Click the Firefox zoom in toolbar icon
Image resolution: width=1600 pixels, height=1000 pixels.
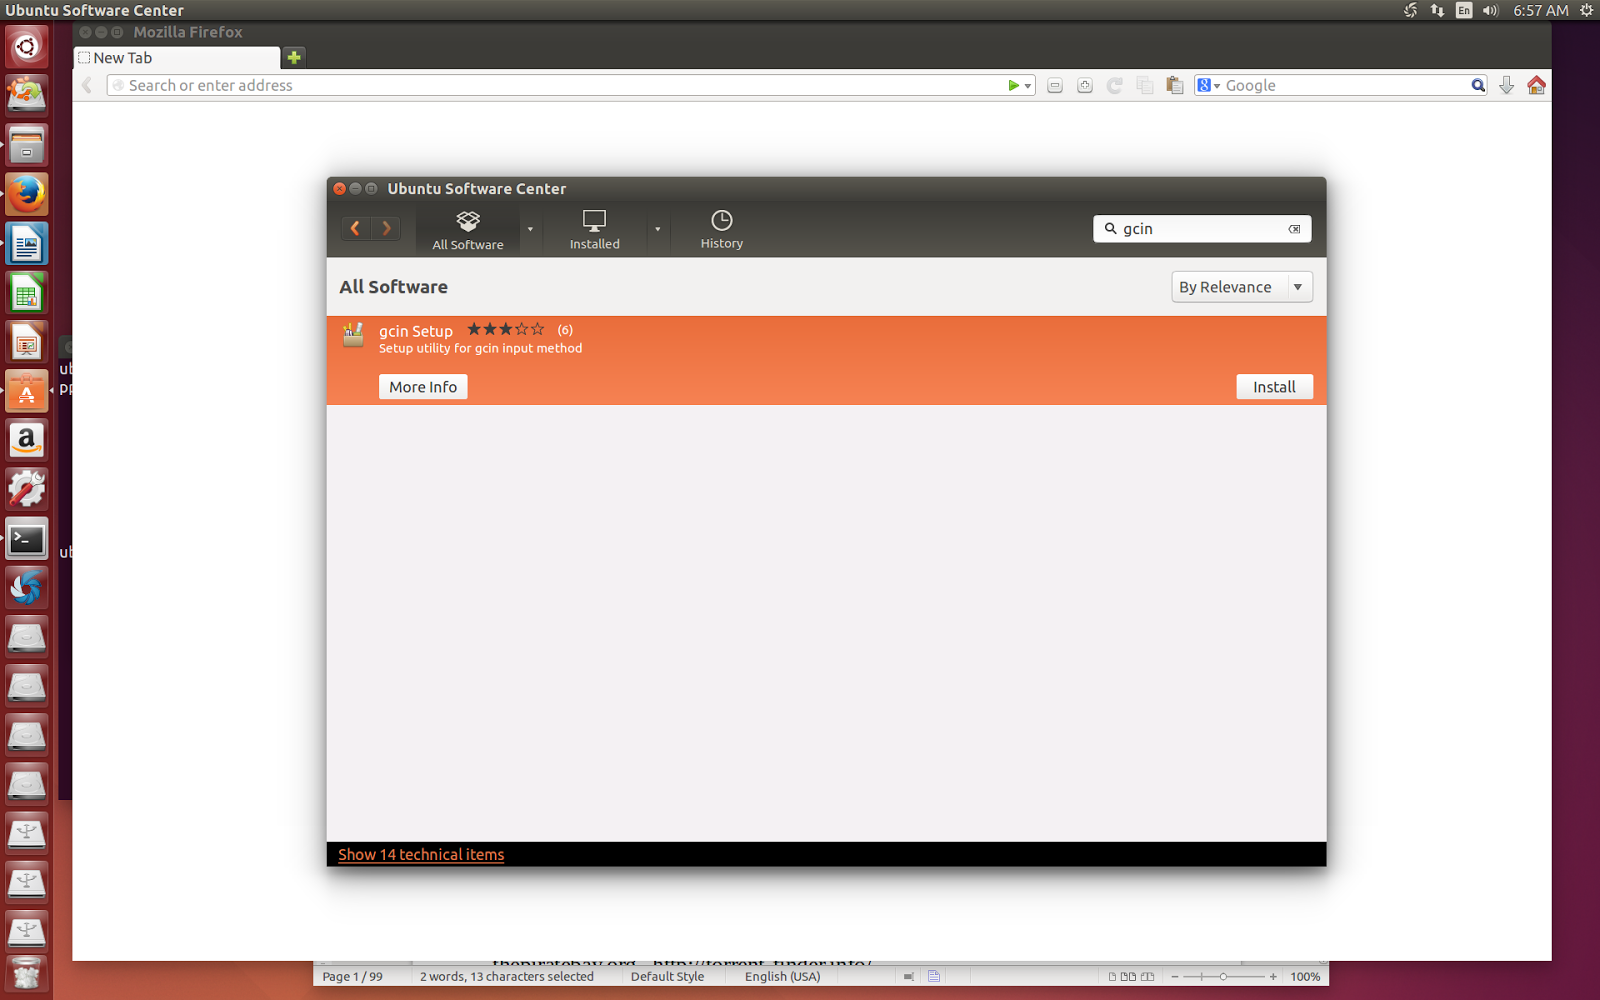(x=1085, y=86)
